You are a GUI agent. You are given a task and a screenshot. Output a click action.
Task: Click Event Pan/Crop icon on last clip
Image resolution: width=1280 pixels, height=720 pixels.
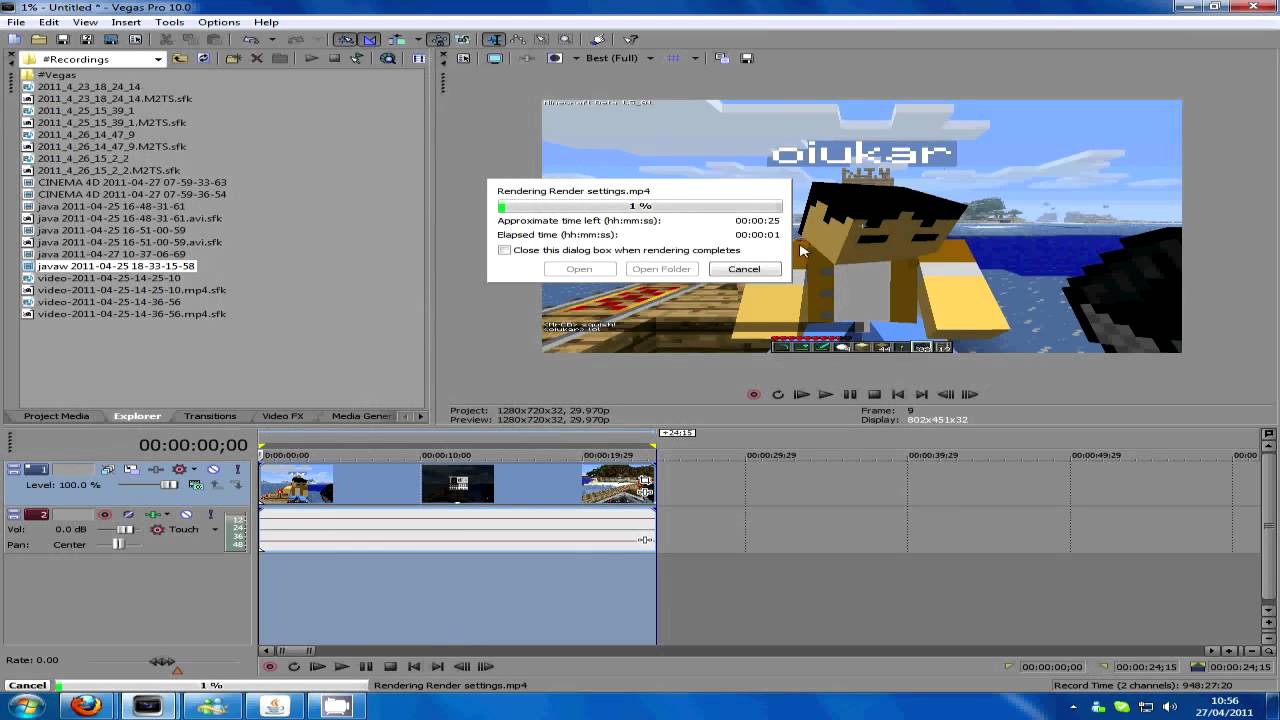tap(645, 480)
